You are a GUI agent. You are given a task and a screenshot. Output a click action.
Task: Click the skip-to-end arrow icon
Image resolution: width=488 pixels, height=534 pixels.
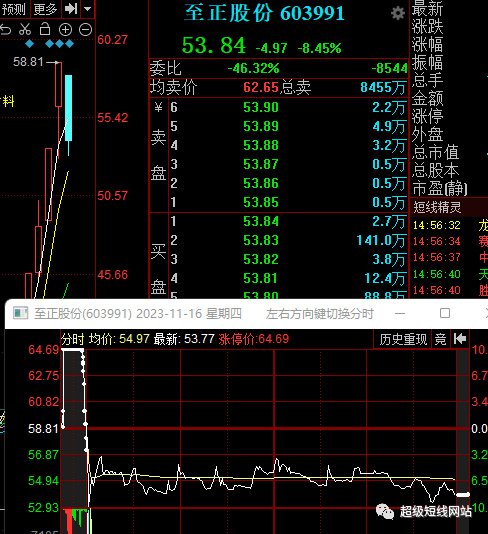pyautogui.click(x=71, y=9)
